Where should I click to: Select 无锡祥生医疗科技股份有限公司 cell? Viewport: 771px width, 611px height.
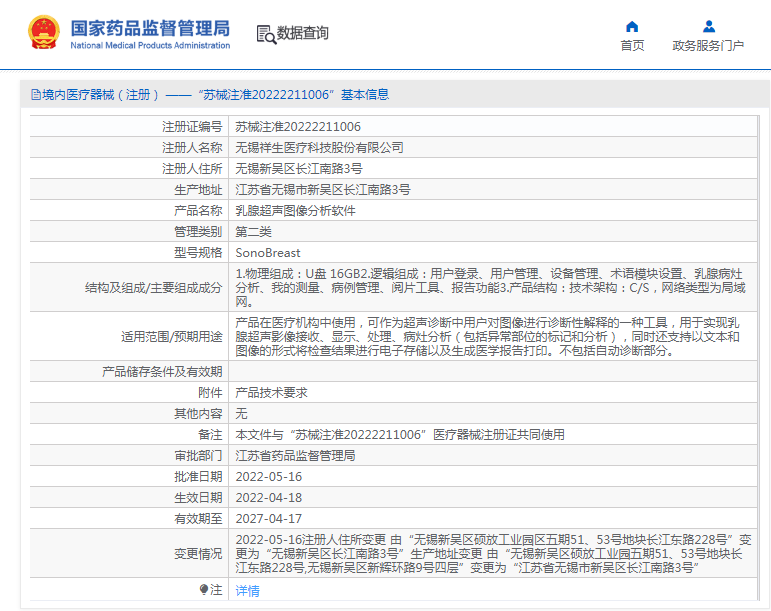point(319,147)
